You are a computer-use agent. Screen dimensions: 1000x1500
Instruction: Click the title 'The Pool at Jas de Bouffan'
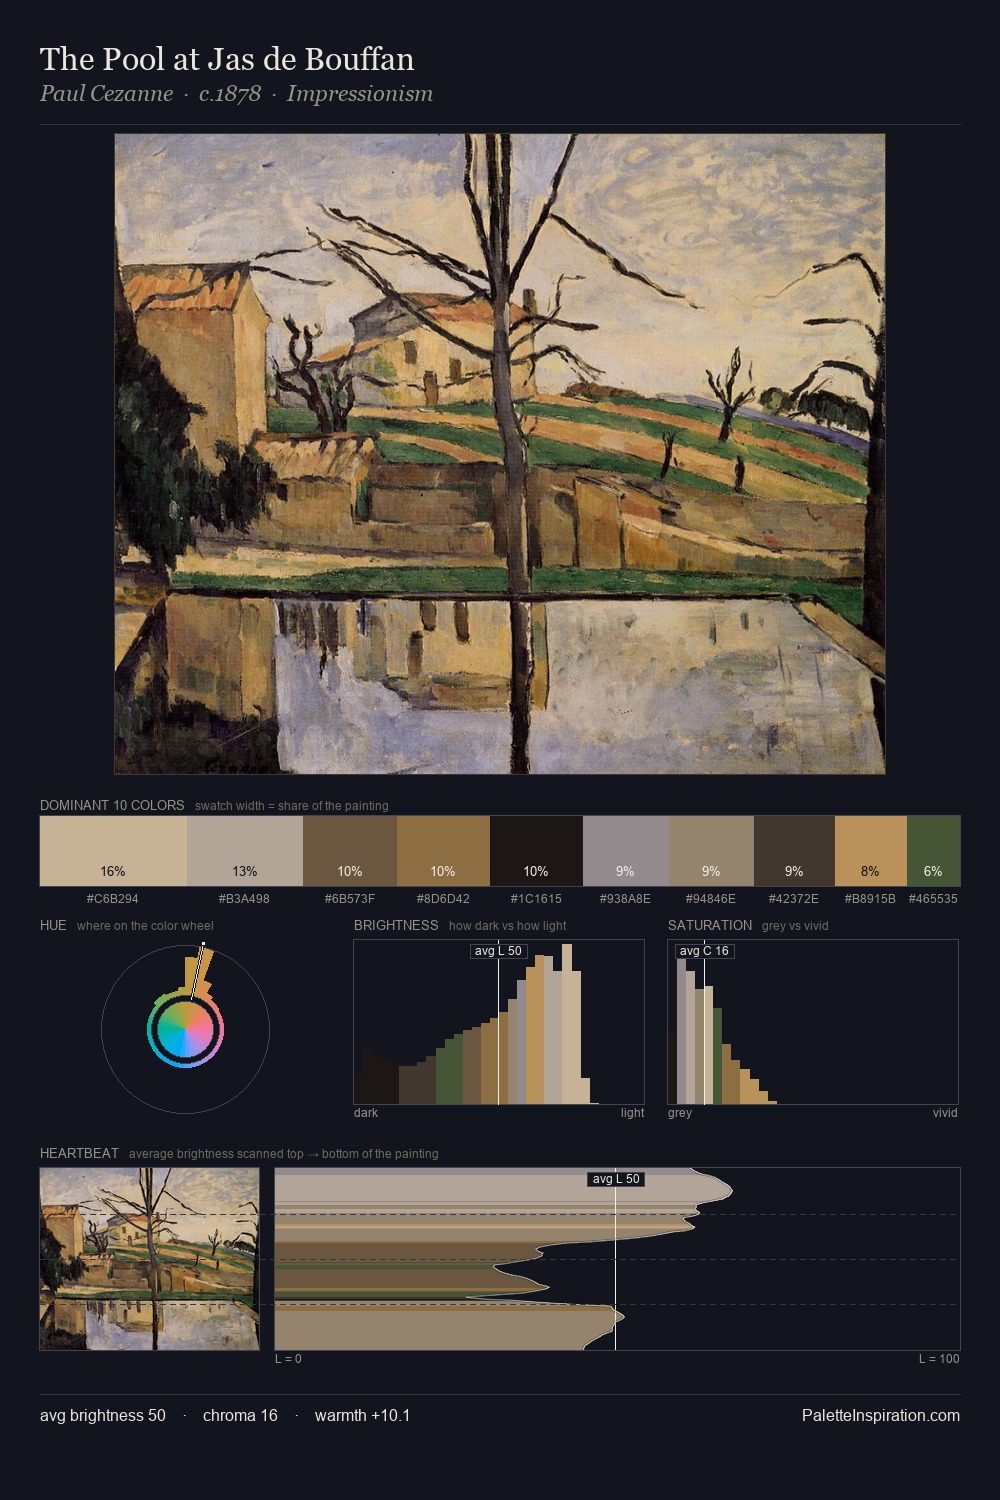[x=227, y=59]
